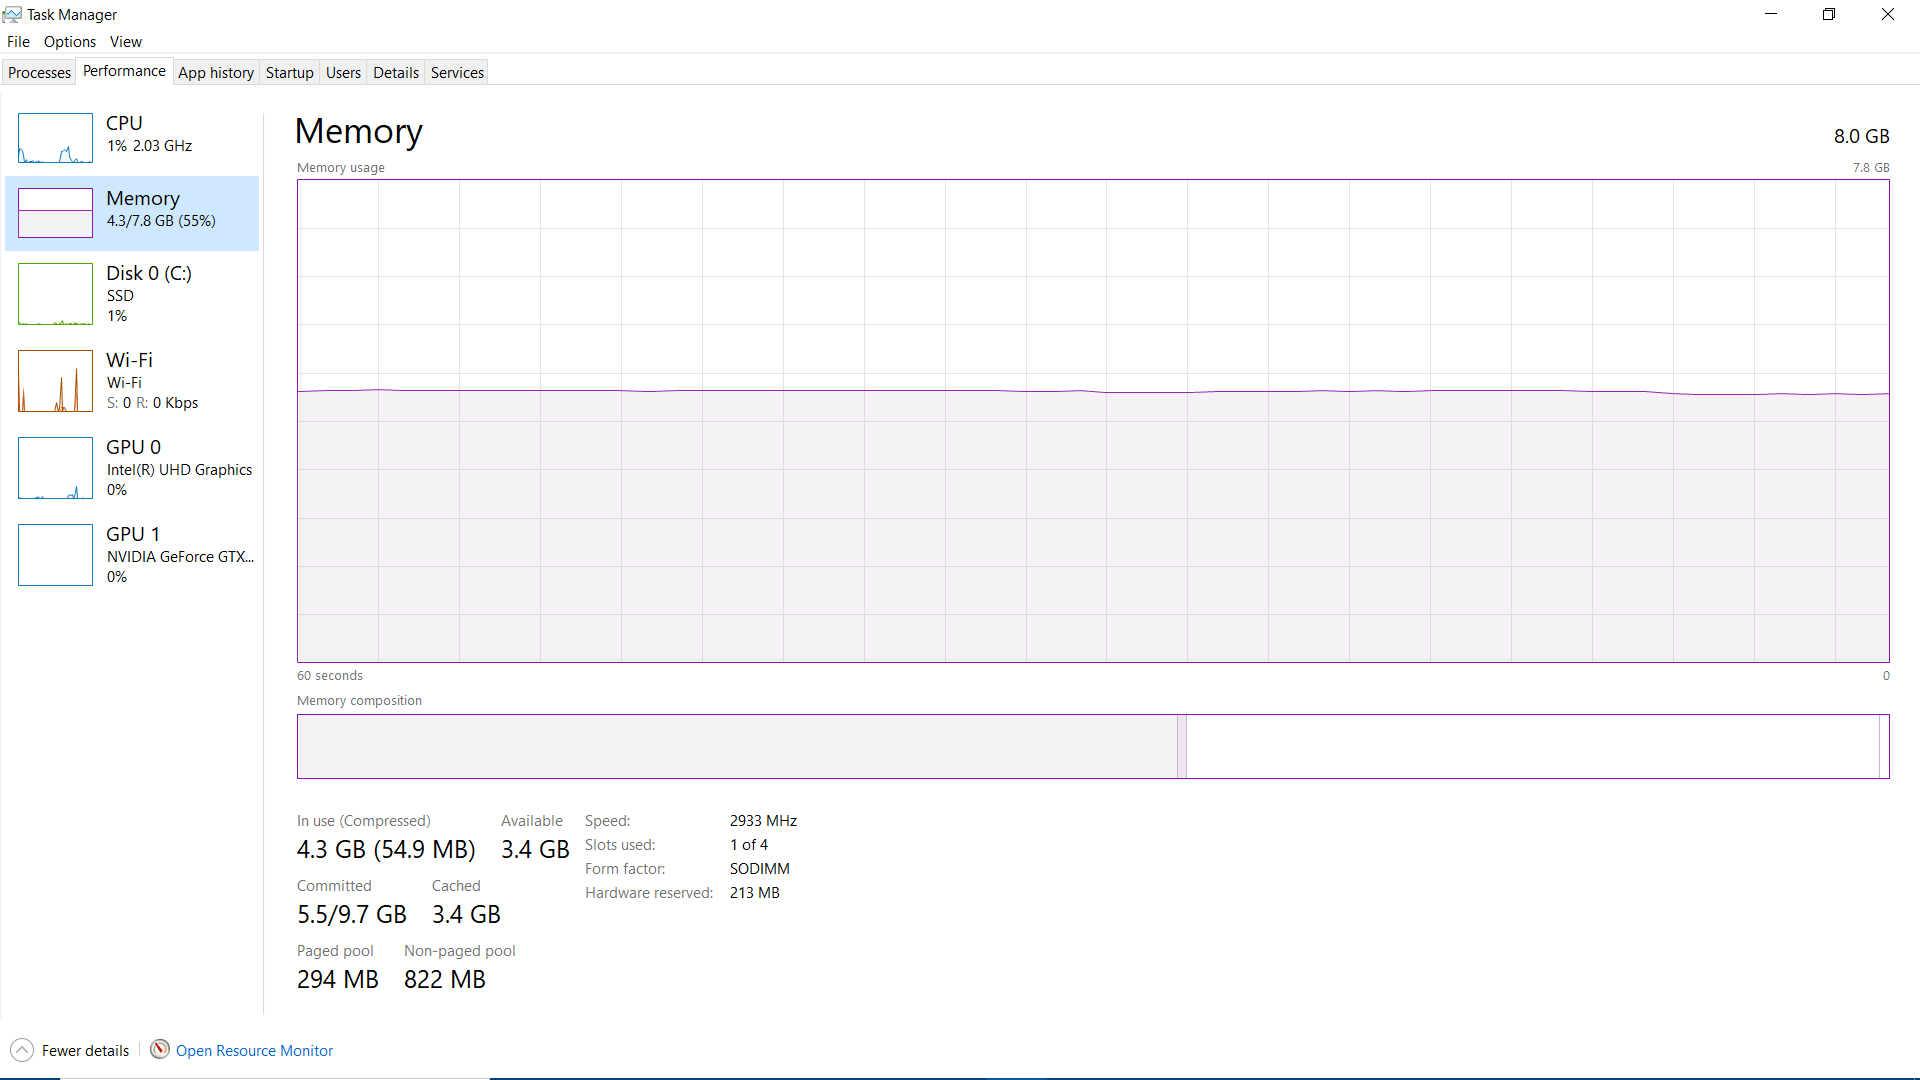The height and width of the screenshot is (1080, 1920).
Task: Select the GPU 0 Intel graph thumbnail
Action: (55, 468)
